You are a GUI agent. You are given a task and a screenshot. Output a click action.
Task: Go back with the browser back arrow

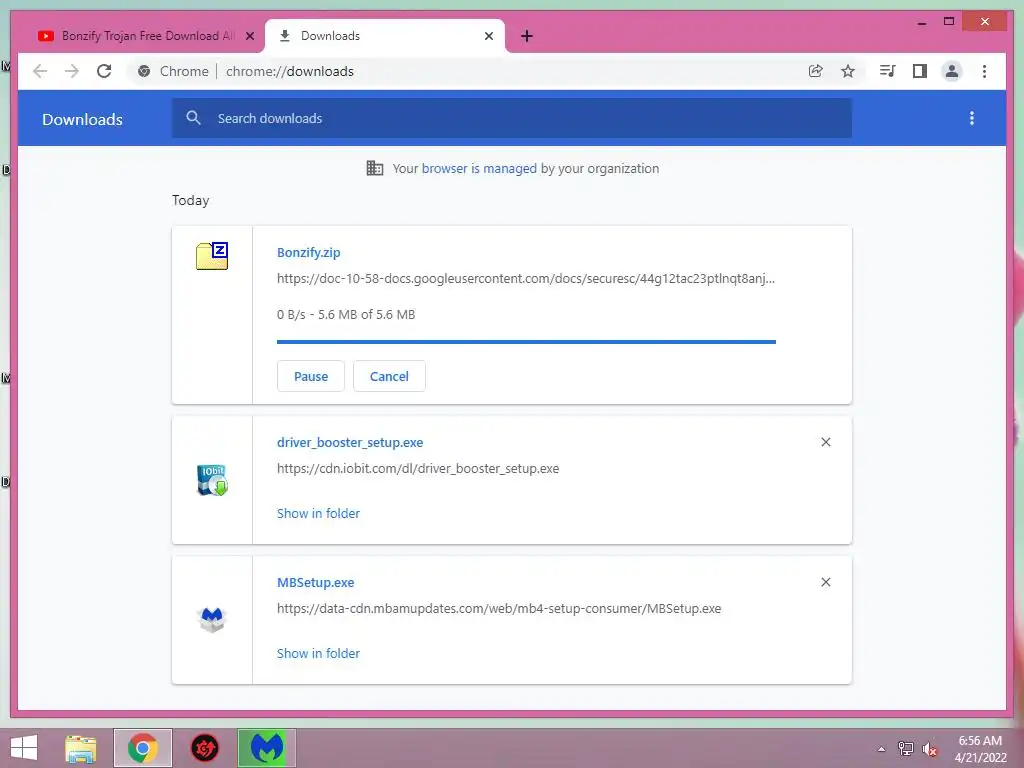[x=40, y=71]
